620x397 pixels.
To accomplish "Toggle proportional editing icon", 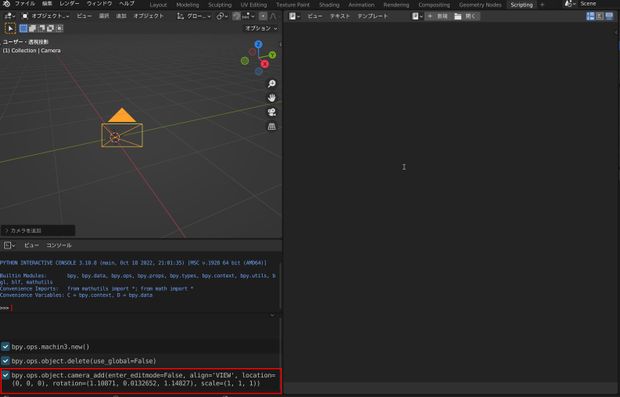I will [263, 16].
